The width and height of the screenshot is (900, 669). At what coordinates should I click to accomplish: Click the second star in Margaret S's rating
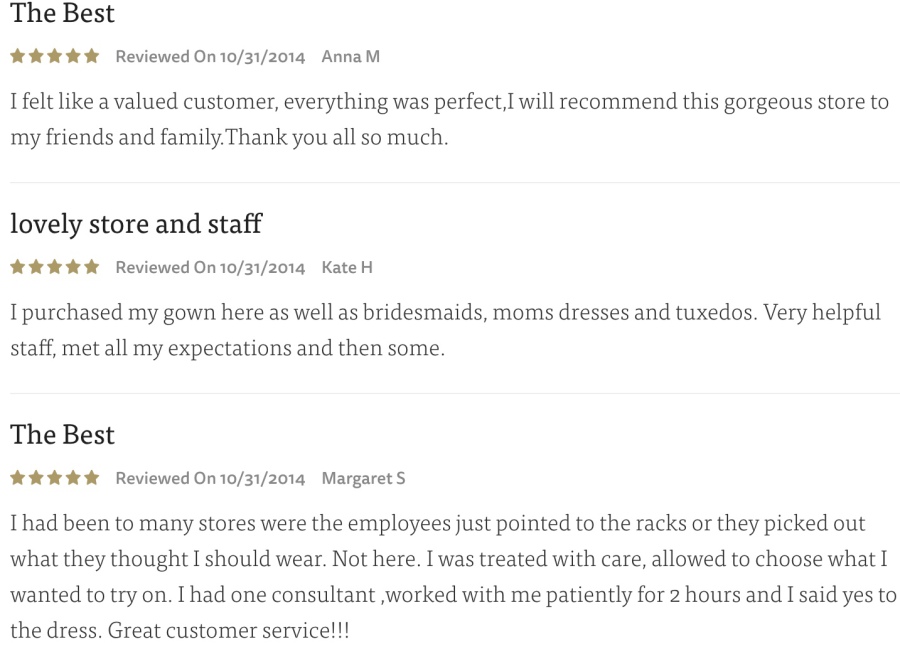(37, 478)
